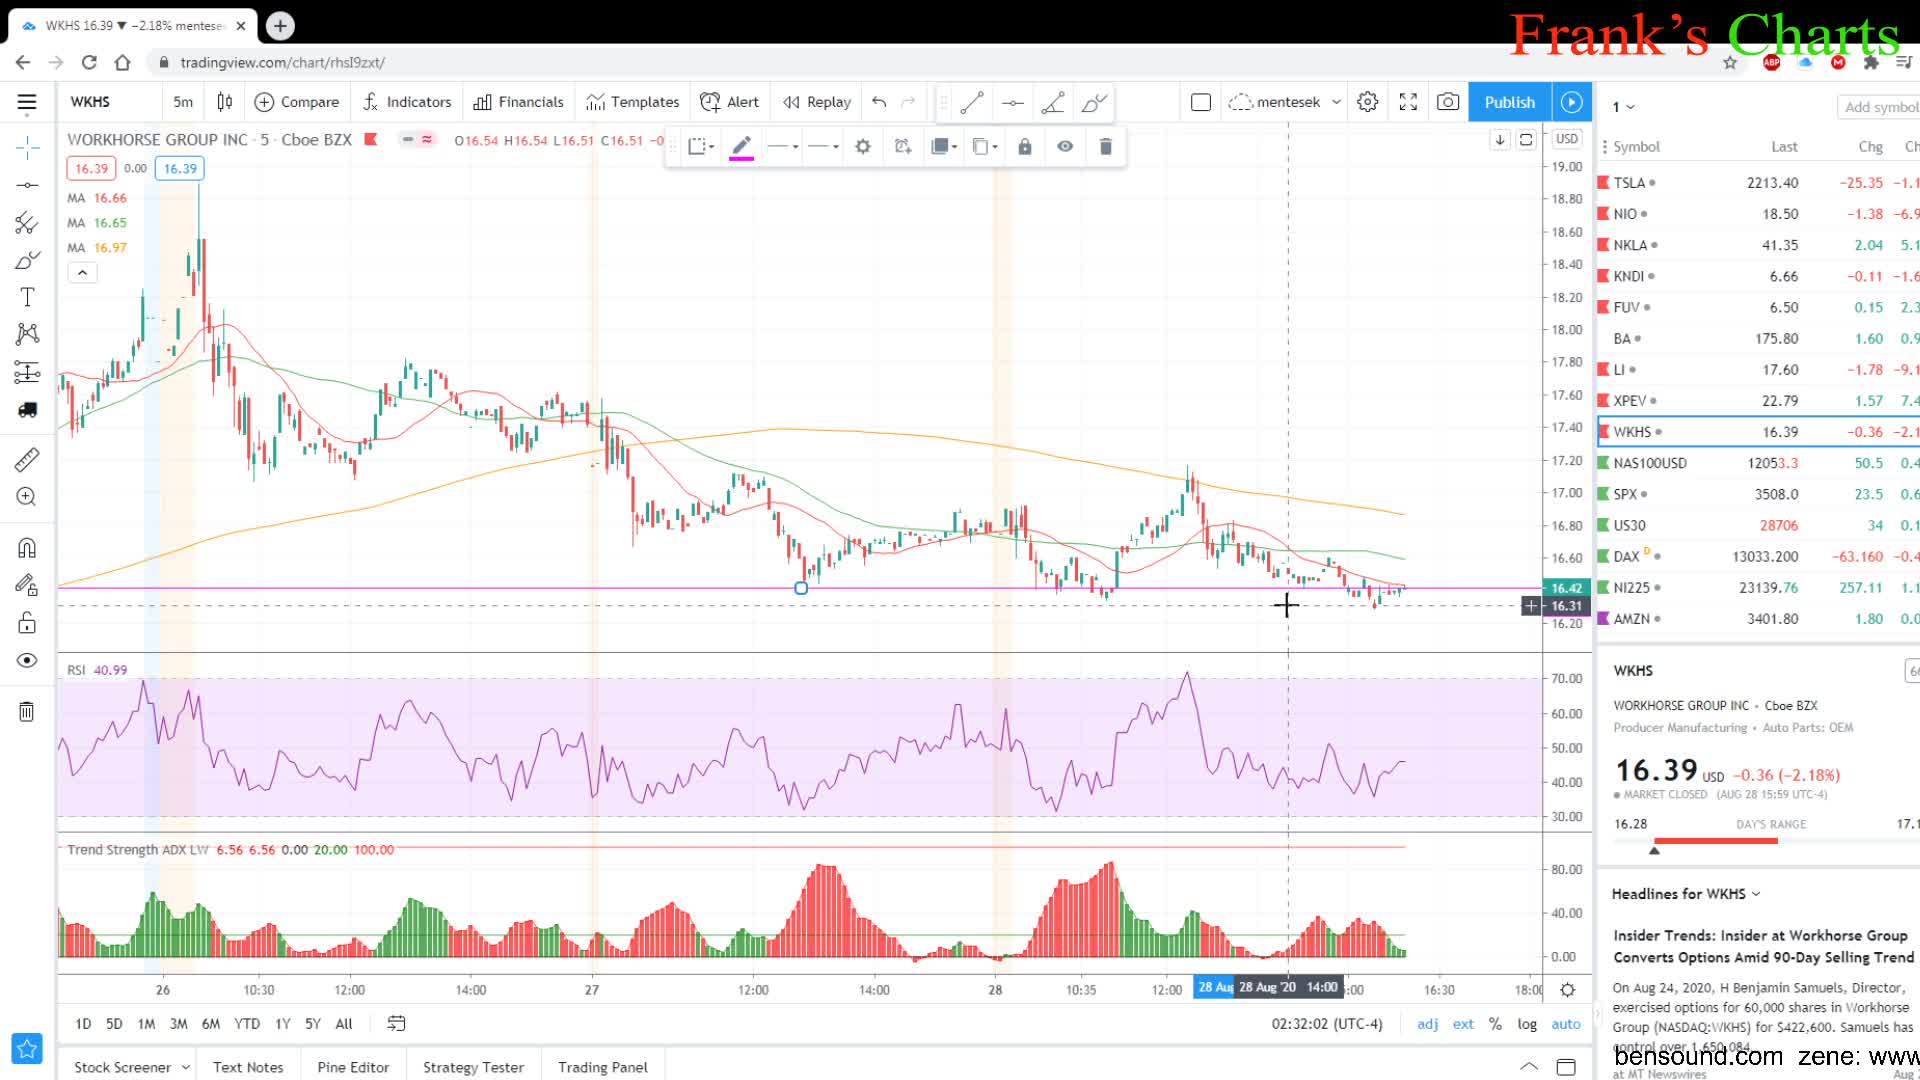Click the Publish button

tap(1509, 102)
